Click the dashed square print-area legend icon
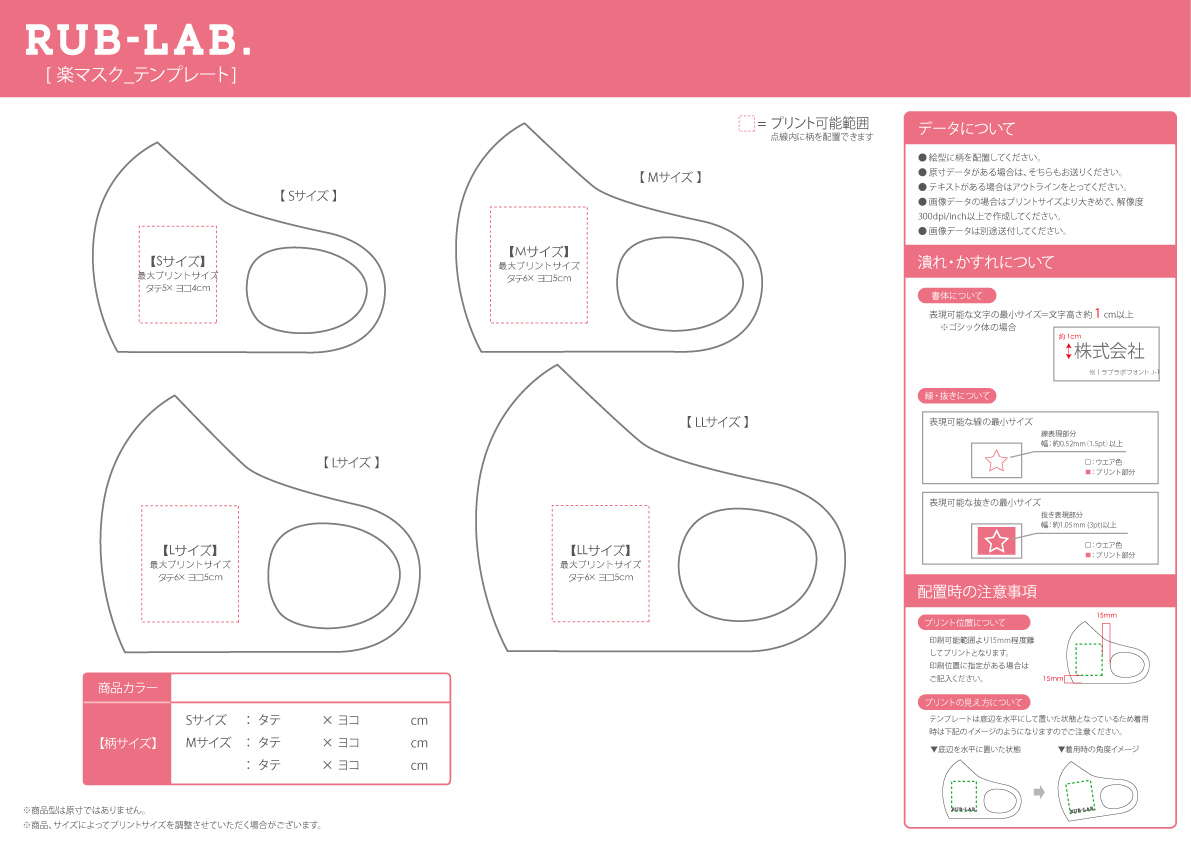This screenshot has width=1191, height=842. [x=746, y=123]
